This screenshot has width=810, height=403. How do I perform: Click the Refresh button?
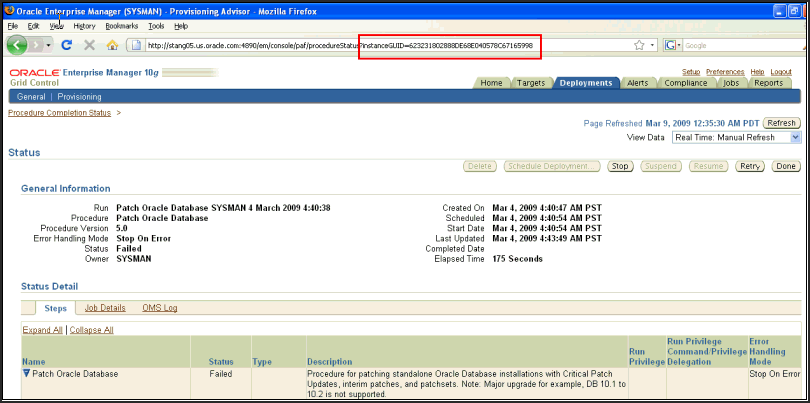pos(782,123)
